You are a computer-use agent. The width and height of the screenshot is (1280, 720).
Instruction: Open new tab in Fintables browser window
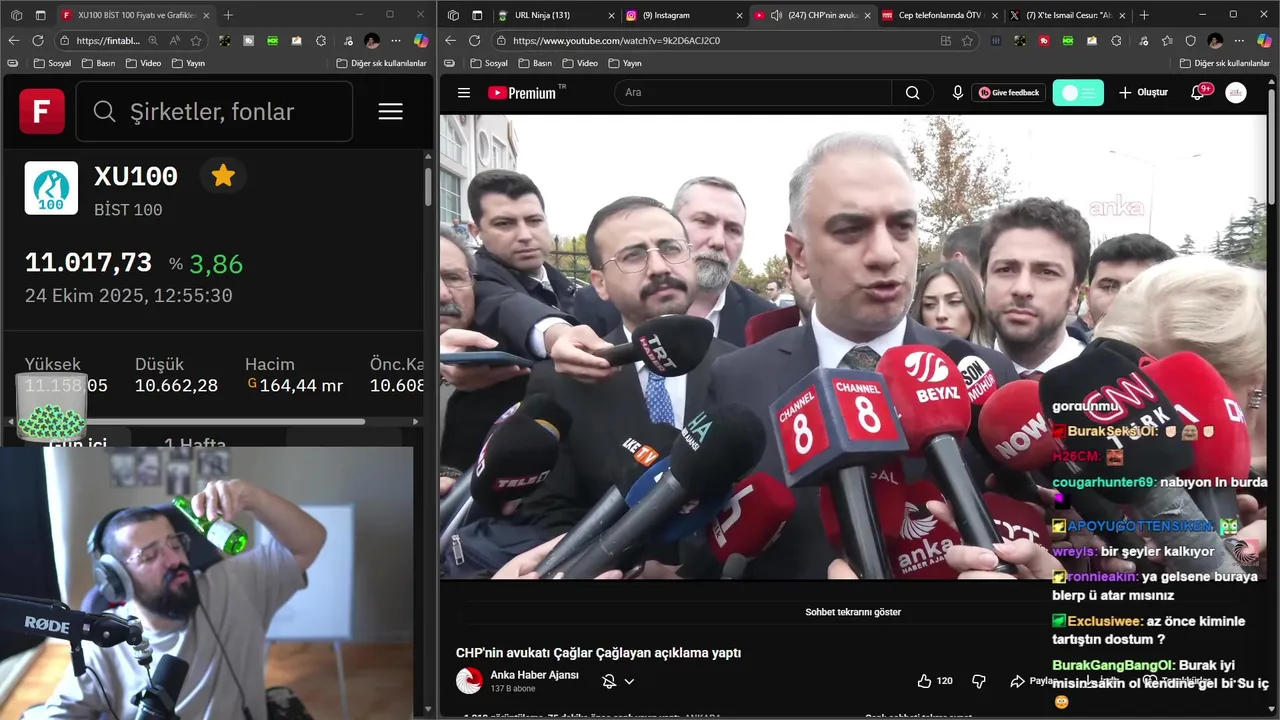[228, 15]
